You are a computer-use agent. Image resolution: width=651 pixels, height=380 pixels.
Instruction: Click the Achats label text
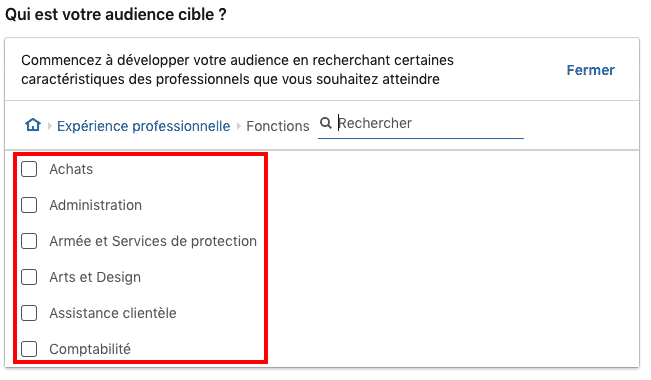71,169
